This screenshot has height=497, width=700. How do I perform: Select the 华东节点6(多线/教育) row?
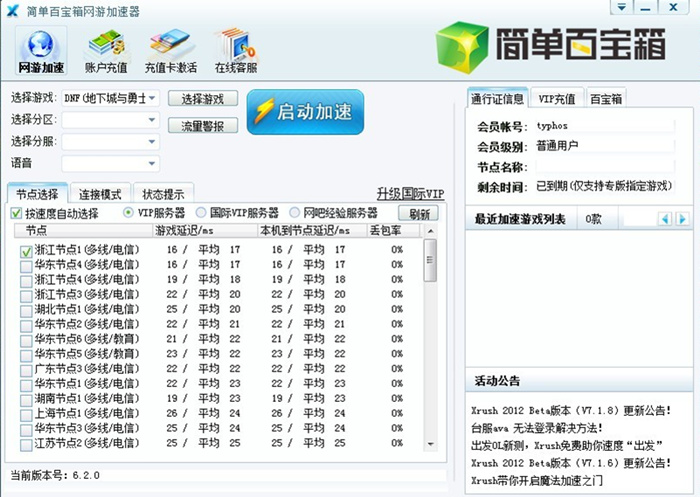coord(219,339)
